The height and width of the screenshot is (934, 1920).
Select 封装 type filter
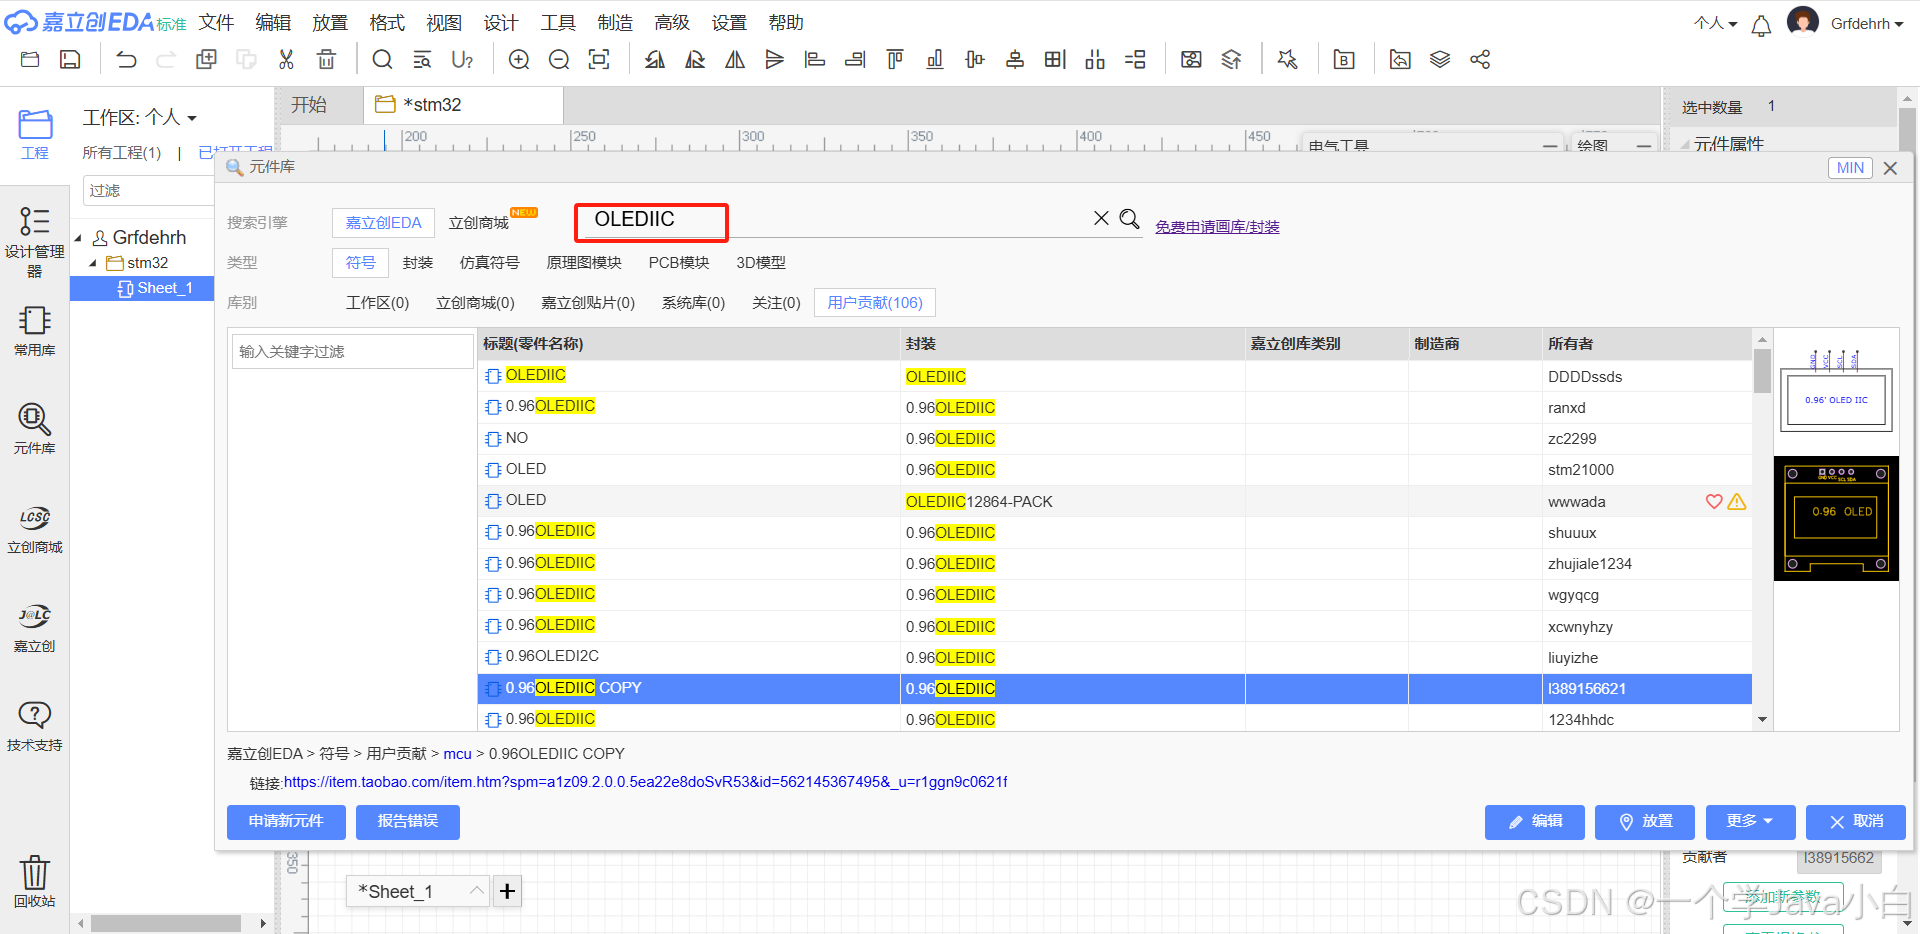tap(418, 263)
